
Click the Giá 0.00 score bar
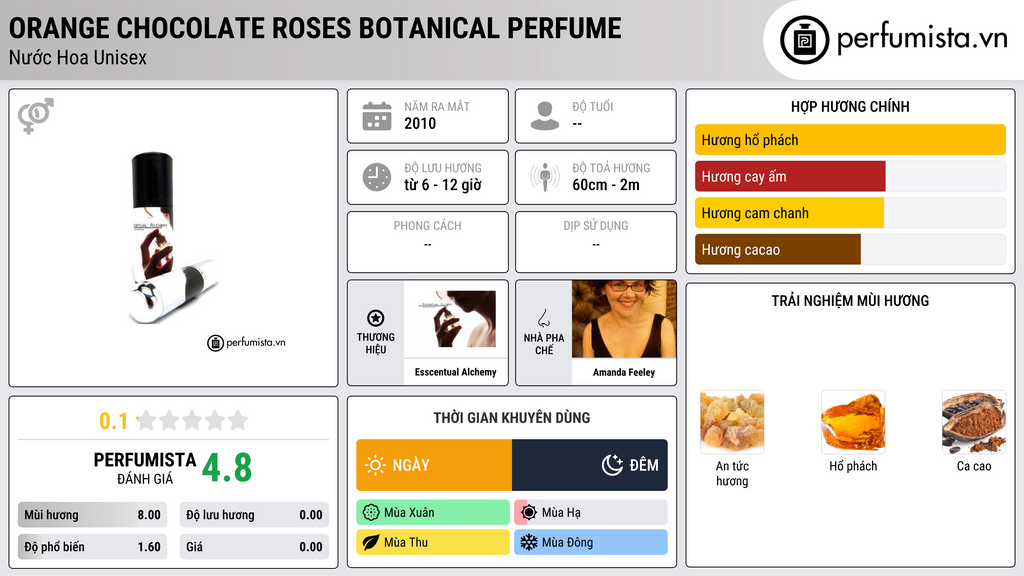coord(254,547)
